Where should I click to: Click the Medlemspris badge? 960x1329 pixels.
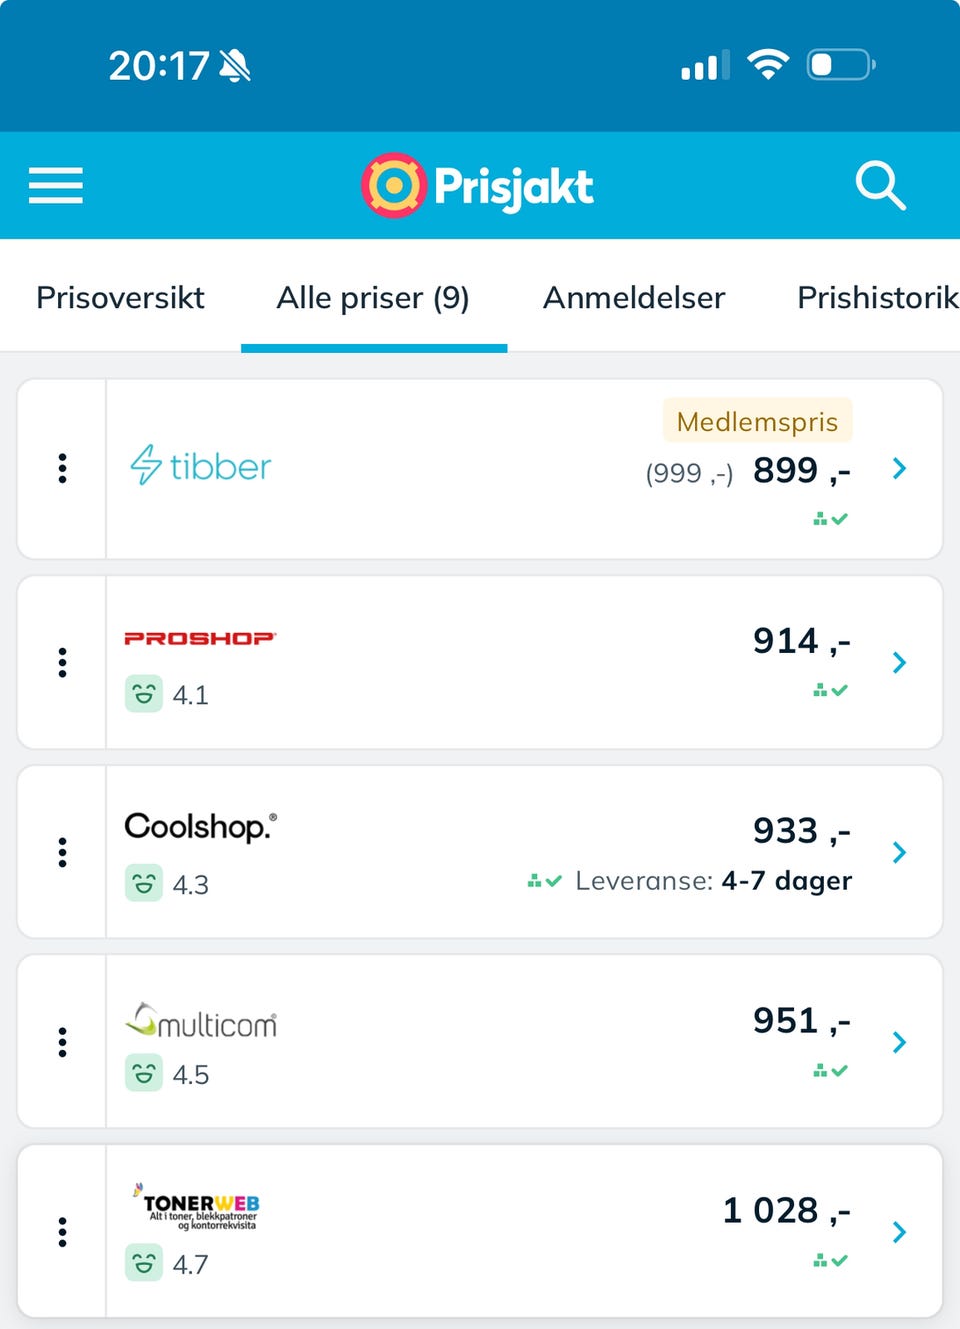(757, 421)
